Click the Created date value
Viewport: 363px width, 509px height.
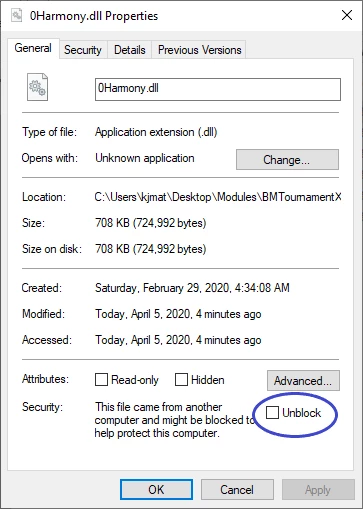(x=192, y=288)
